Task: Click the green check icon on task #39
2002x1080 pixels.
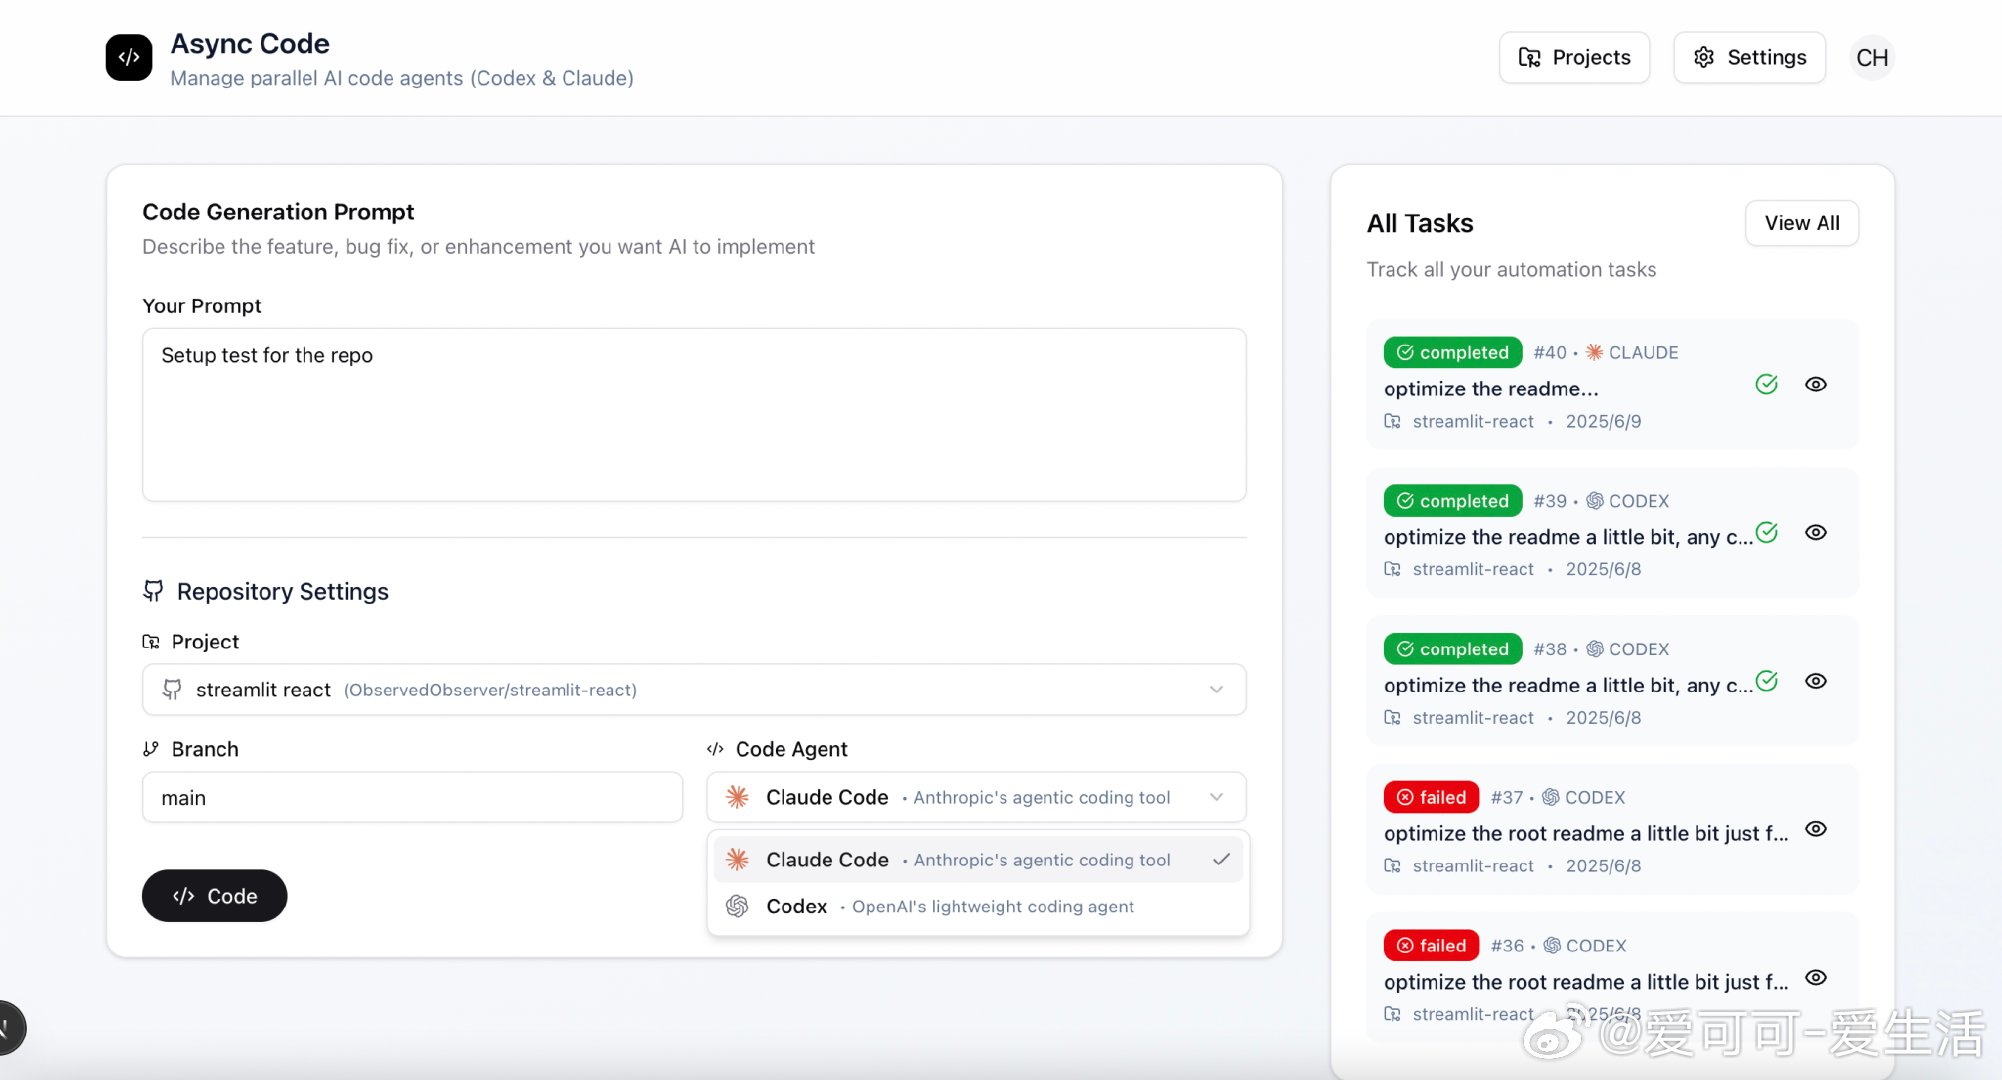Action: pyautogui.click(x=1767, y=532)
